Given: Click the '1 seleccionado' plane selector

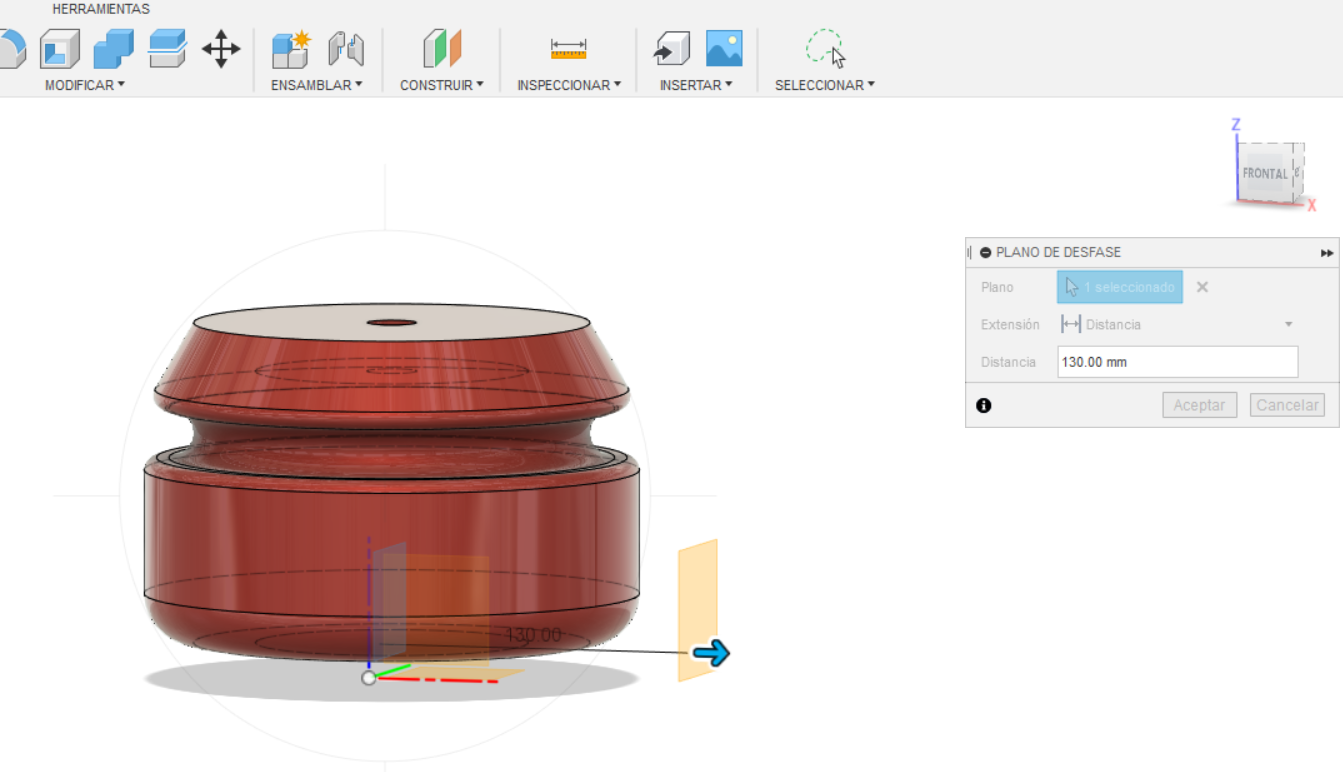Looking at the screenshot, I should [x=1120, y=287].
